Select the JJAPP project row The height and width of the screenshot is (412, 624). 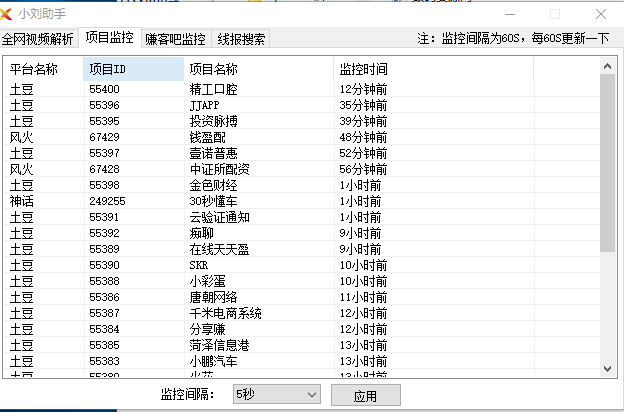(x=301, y=105)
